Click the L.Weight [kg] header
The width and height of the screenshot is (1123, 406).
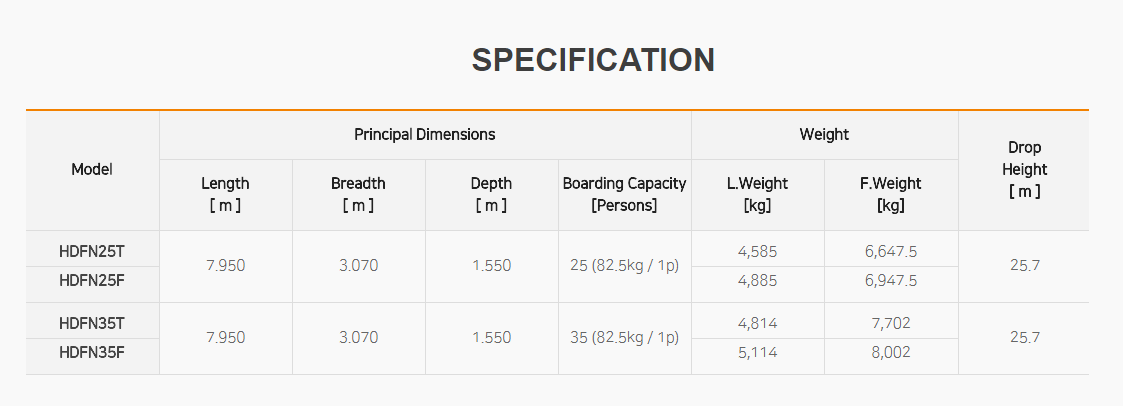click(757, 194)
